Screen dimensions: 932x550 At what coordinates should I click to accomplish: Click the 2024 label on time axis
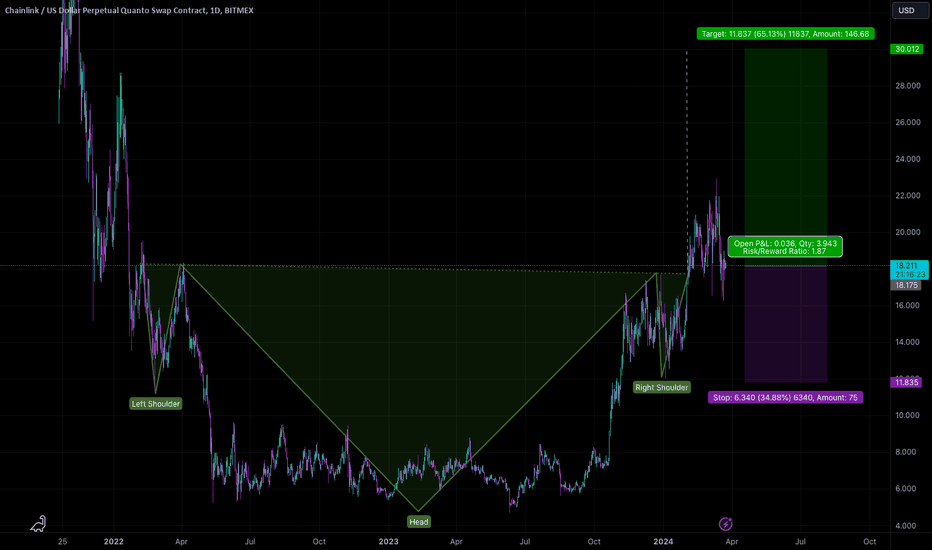click(x=663, y=541)
